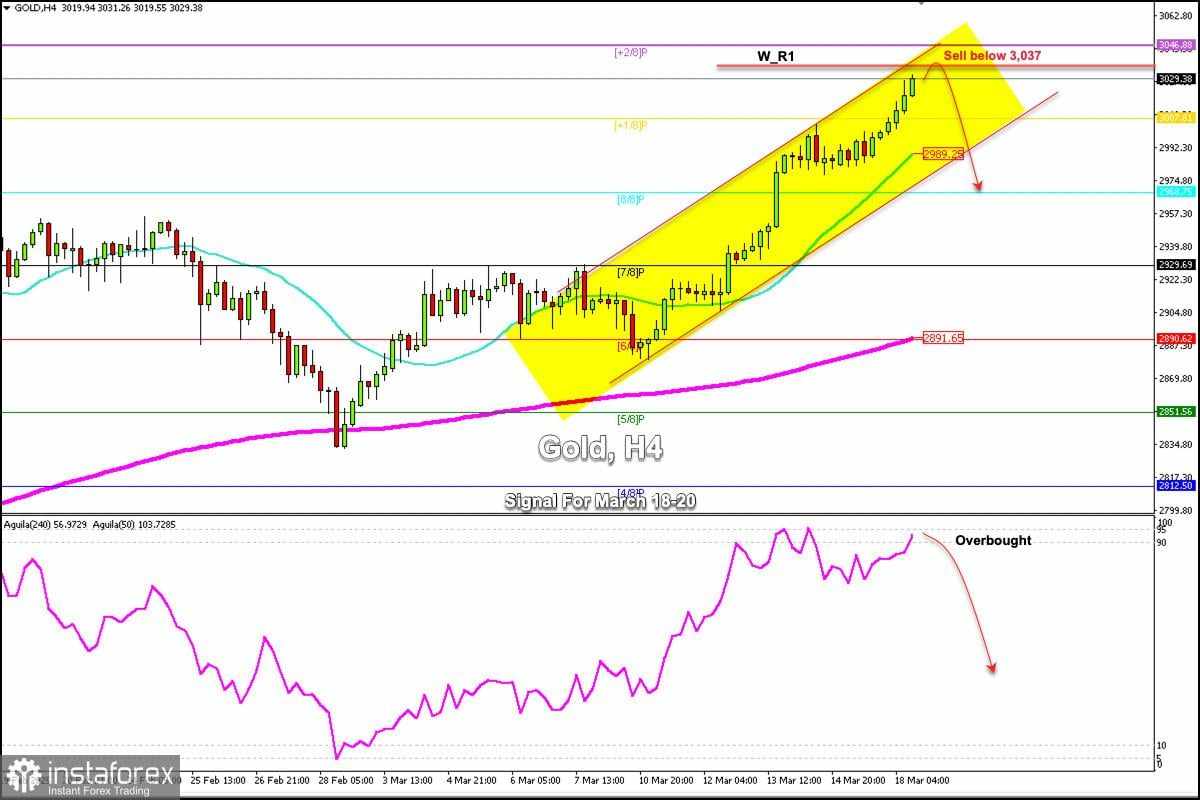Click the 6 Mar 05:00 time label
The height and width of the screenshot is (800, 1200).
[x=535, y=779]
